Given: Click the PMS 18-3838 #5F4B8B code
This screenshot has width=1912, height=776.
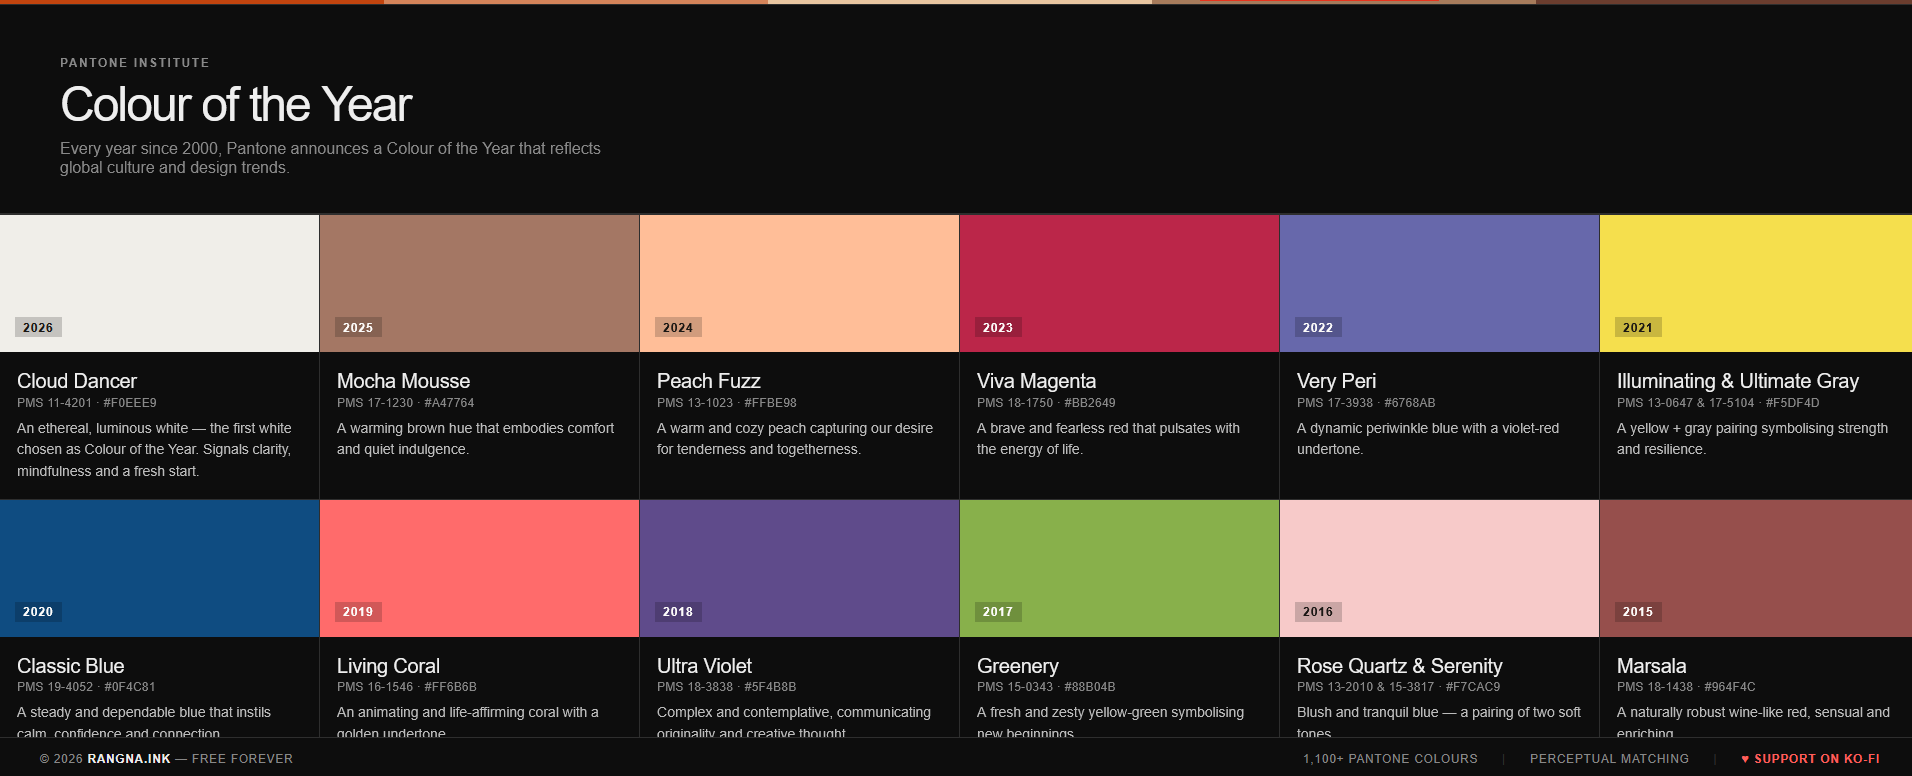Looking at the screenshot, I should coord(727,687).
